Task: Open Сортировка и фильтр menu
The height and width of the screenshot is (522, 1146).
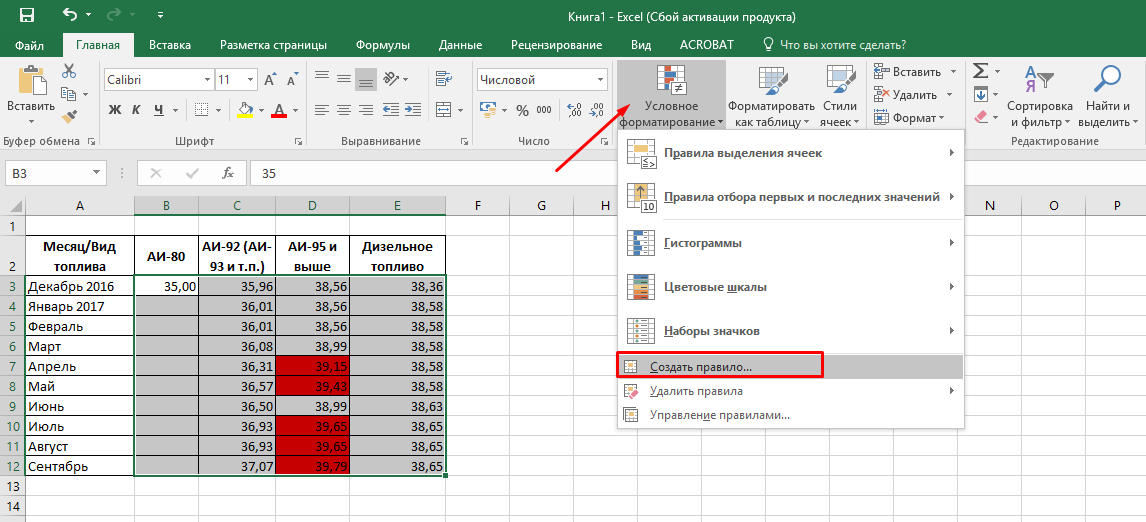Action: [x=1039, y=94]
